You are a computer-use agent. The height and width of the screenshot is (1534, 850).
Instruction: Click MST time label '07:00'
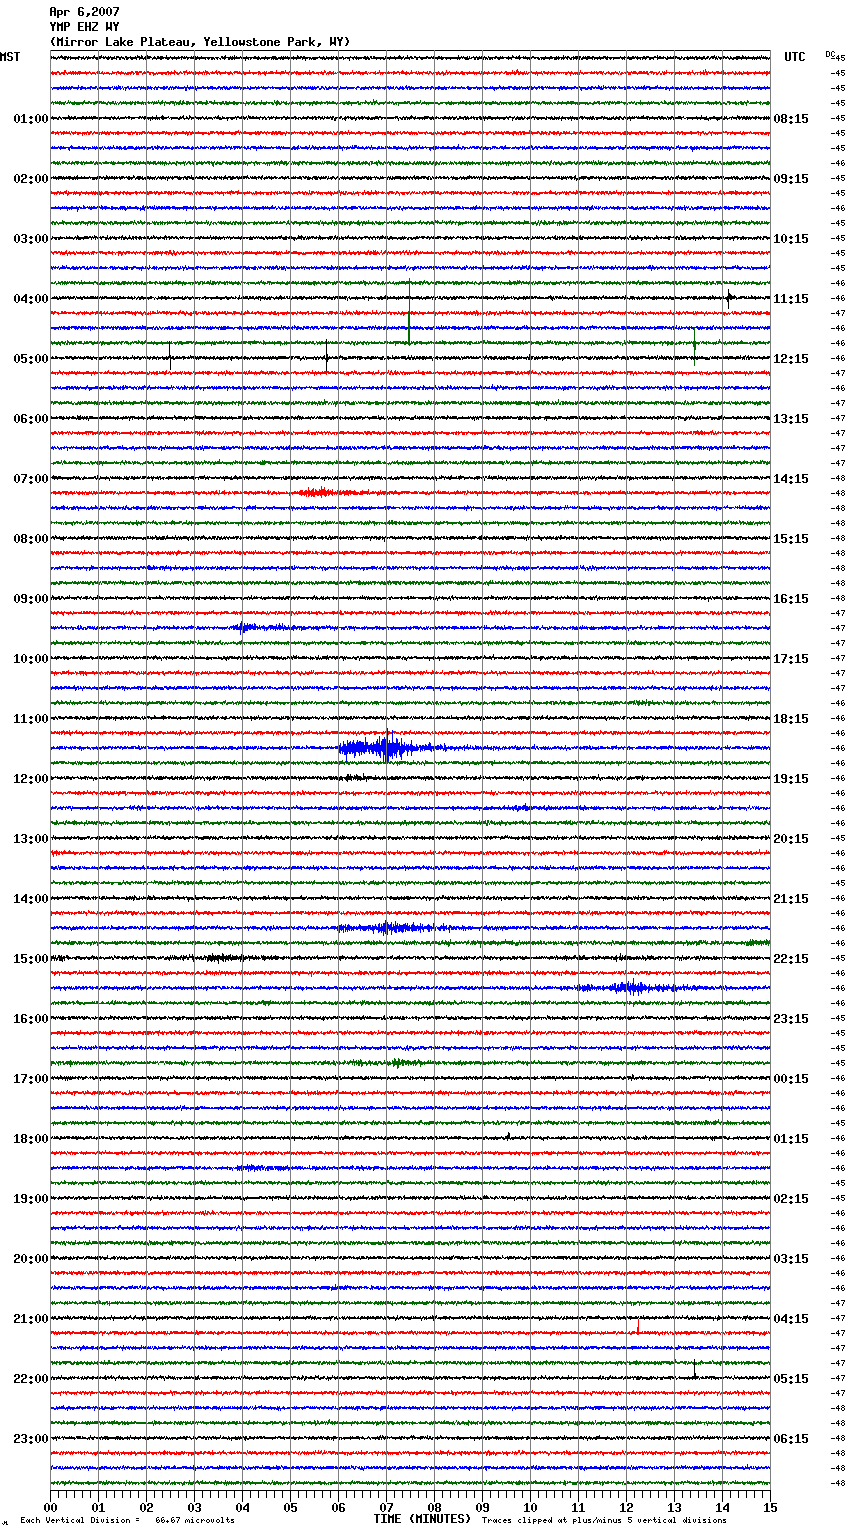pos(31,479)
